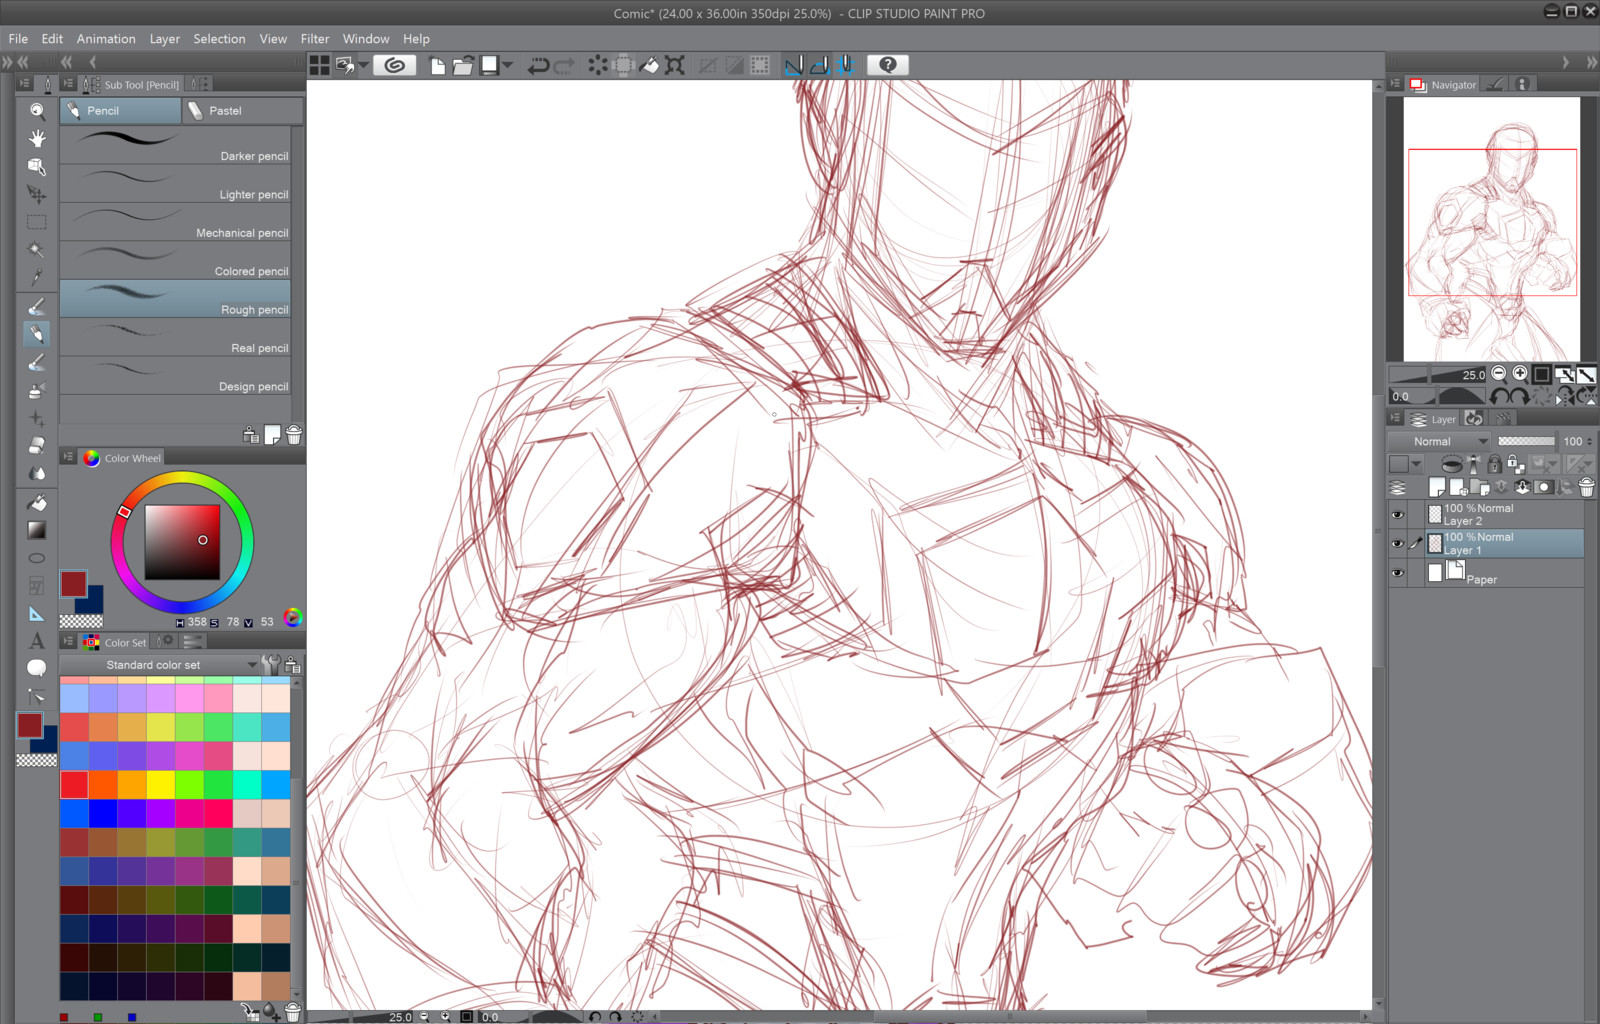
Task: Select the Operation object cube tool
Action: tap(37, 166)
